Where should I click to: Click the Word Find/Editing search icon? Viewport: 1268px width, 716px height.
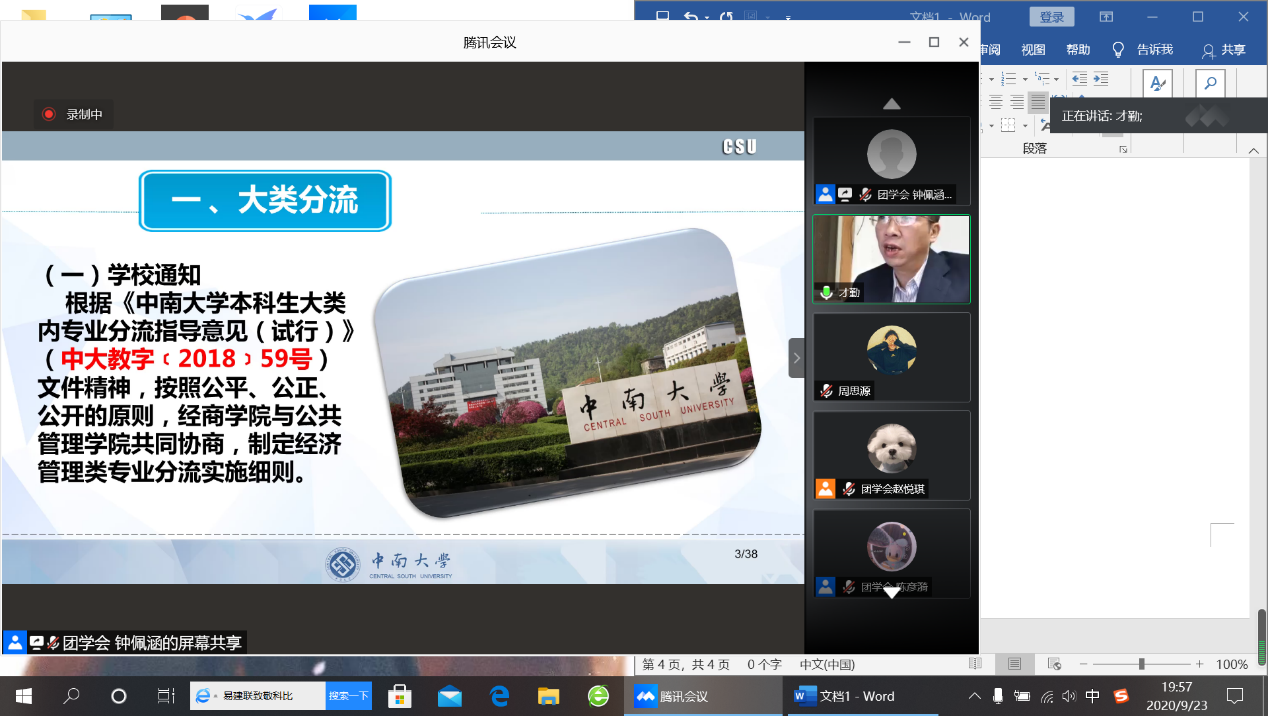pos(1210,84)
